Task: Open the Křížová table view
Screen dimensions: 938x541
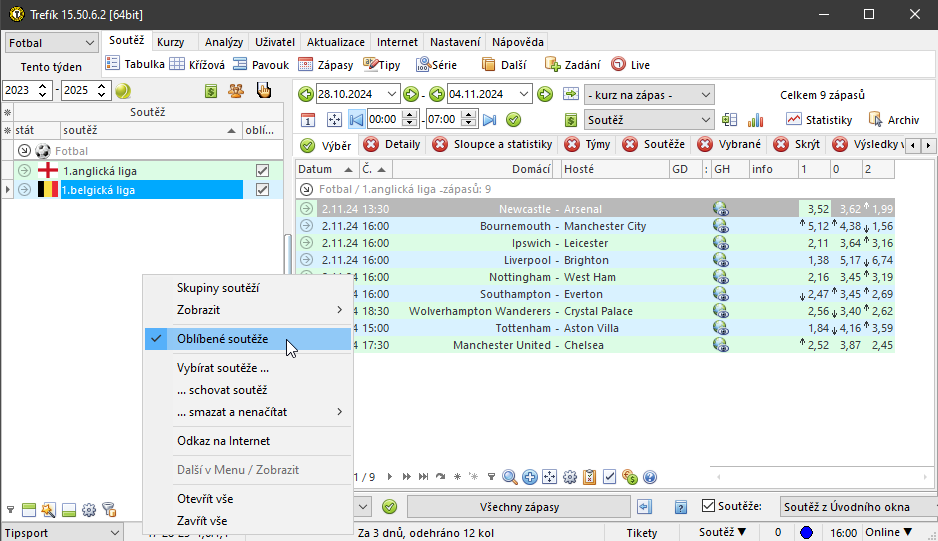Action: tap(197, 65)
